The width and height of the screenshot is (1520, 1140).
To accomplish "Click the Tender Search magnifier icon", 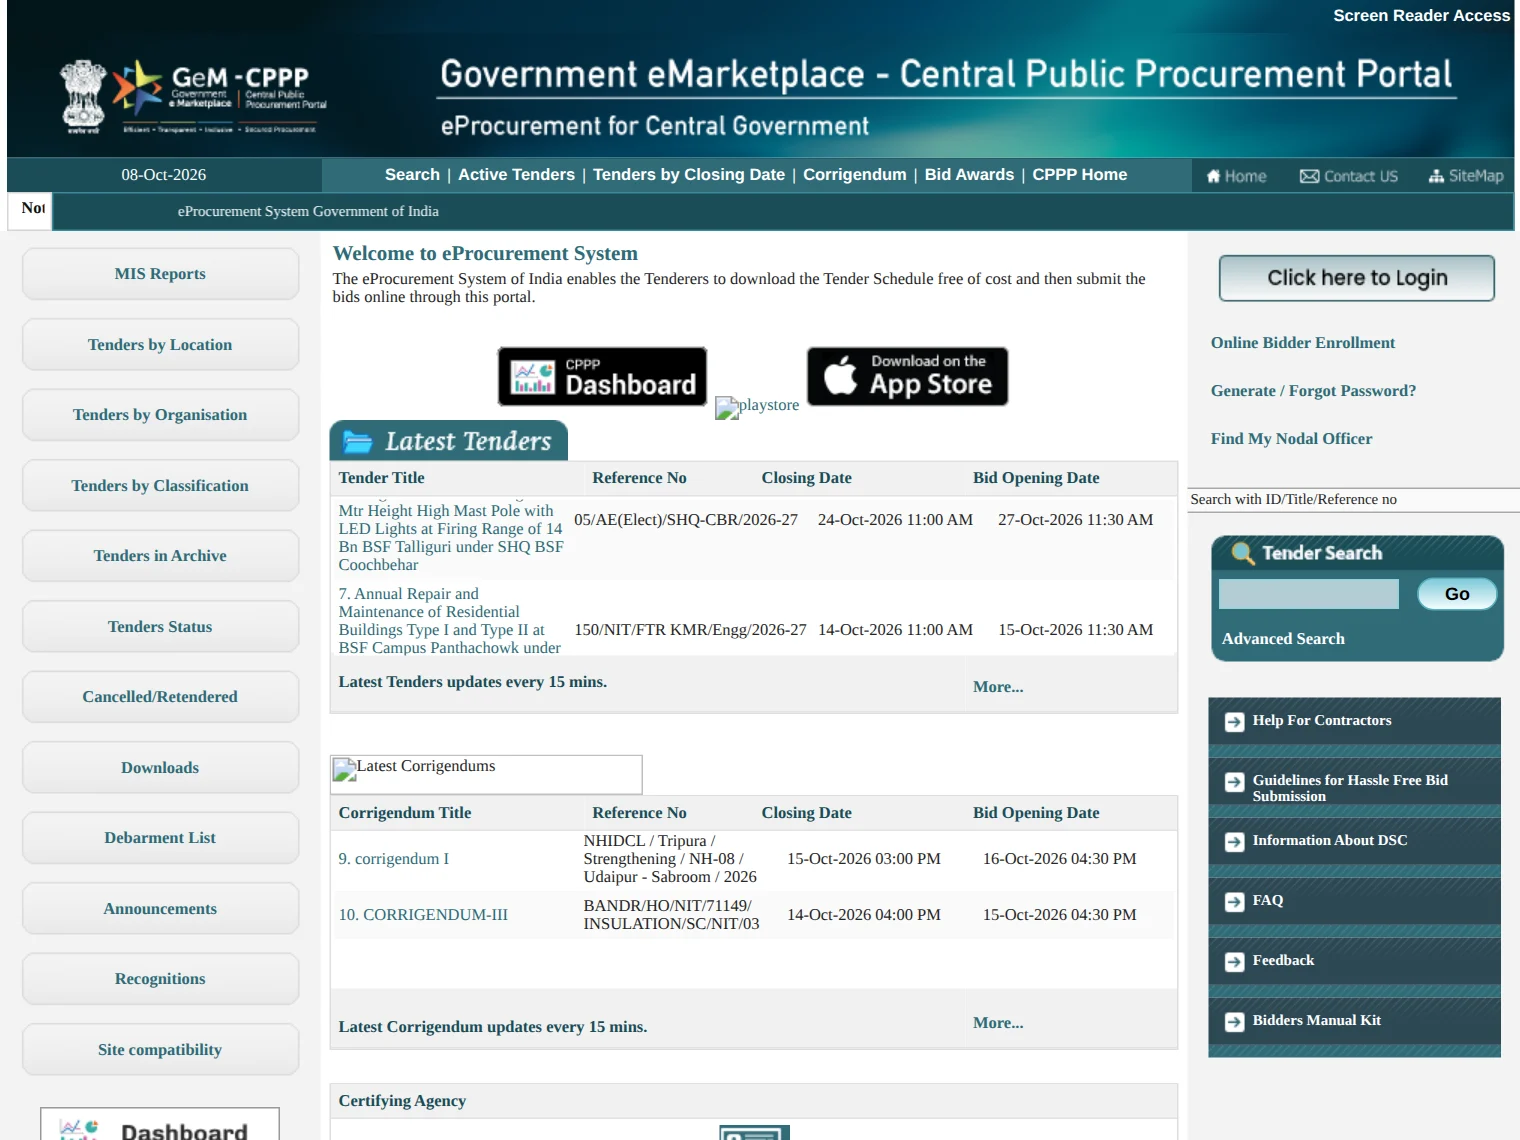I will click(1242, 553).
